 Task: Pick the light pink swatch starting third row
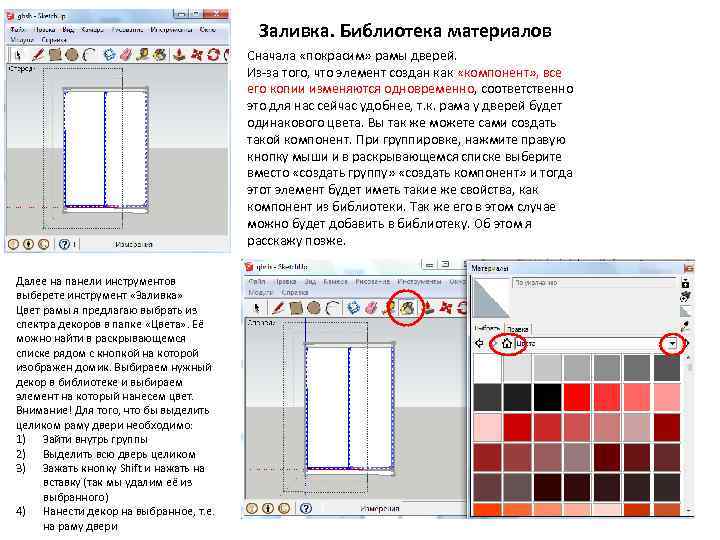point(487,427)
